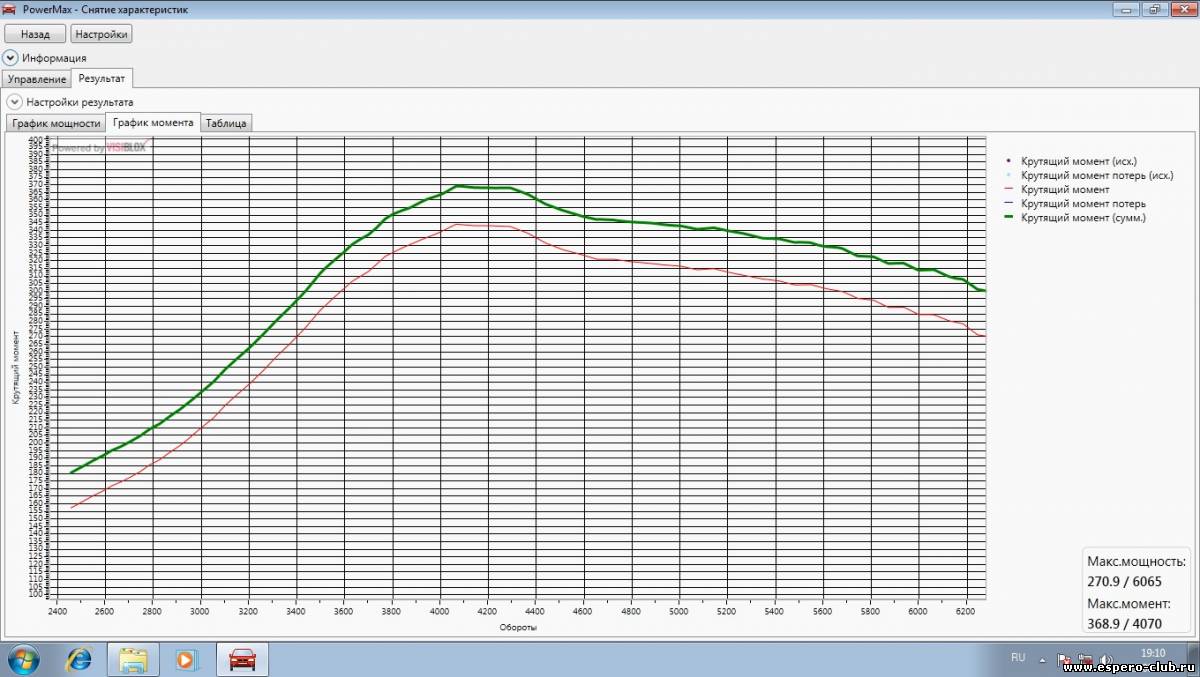Click the Макс.момент: label
Viewport: 1200px width, 677px height.
click(x=1129, y=604)
